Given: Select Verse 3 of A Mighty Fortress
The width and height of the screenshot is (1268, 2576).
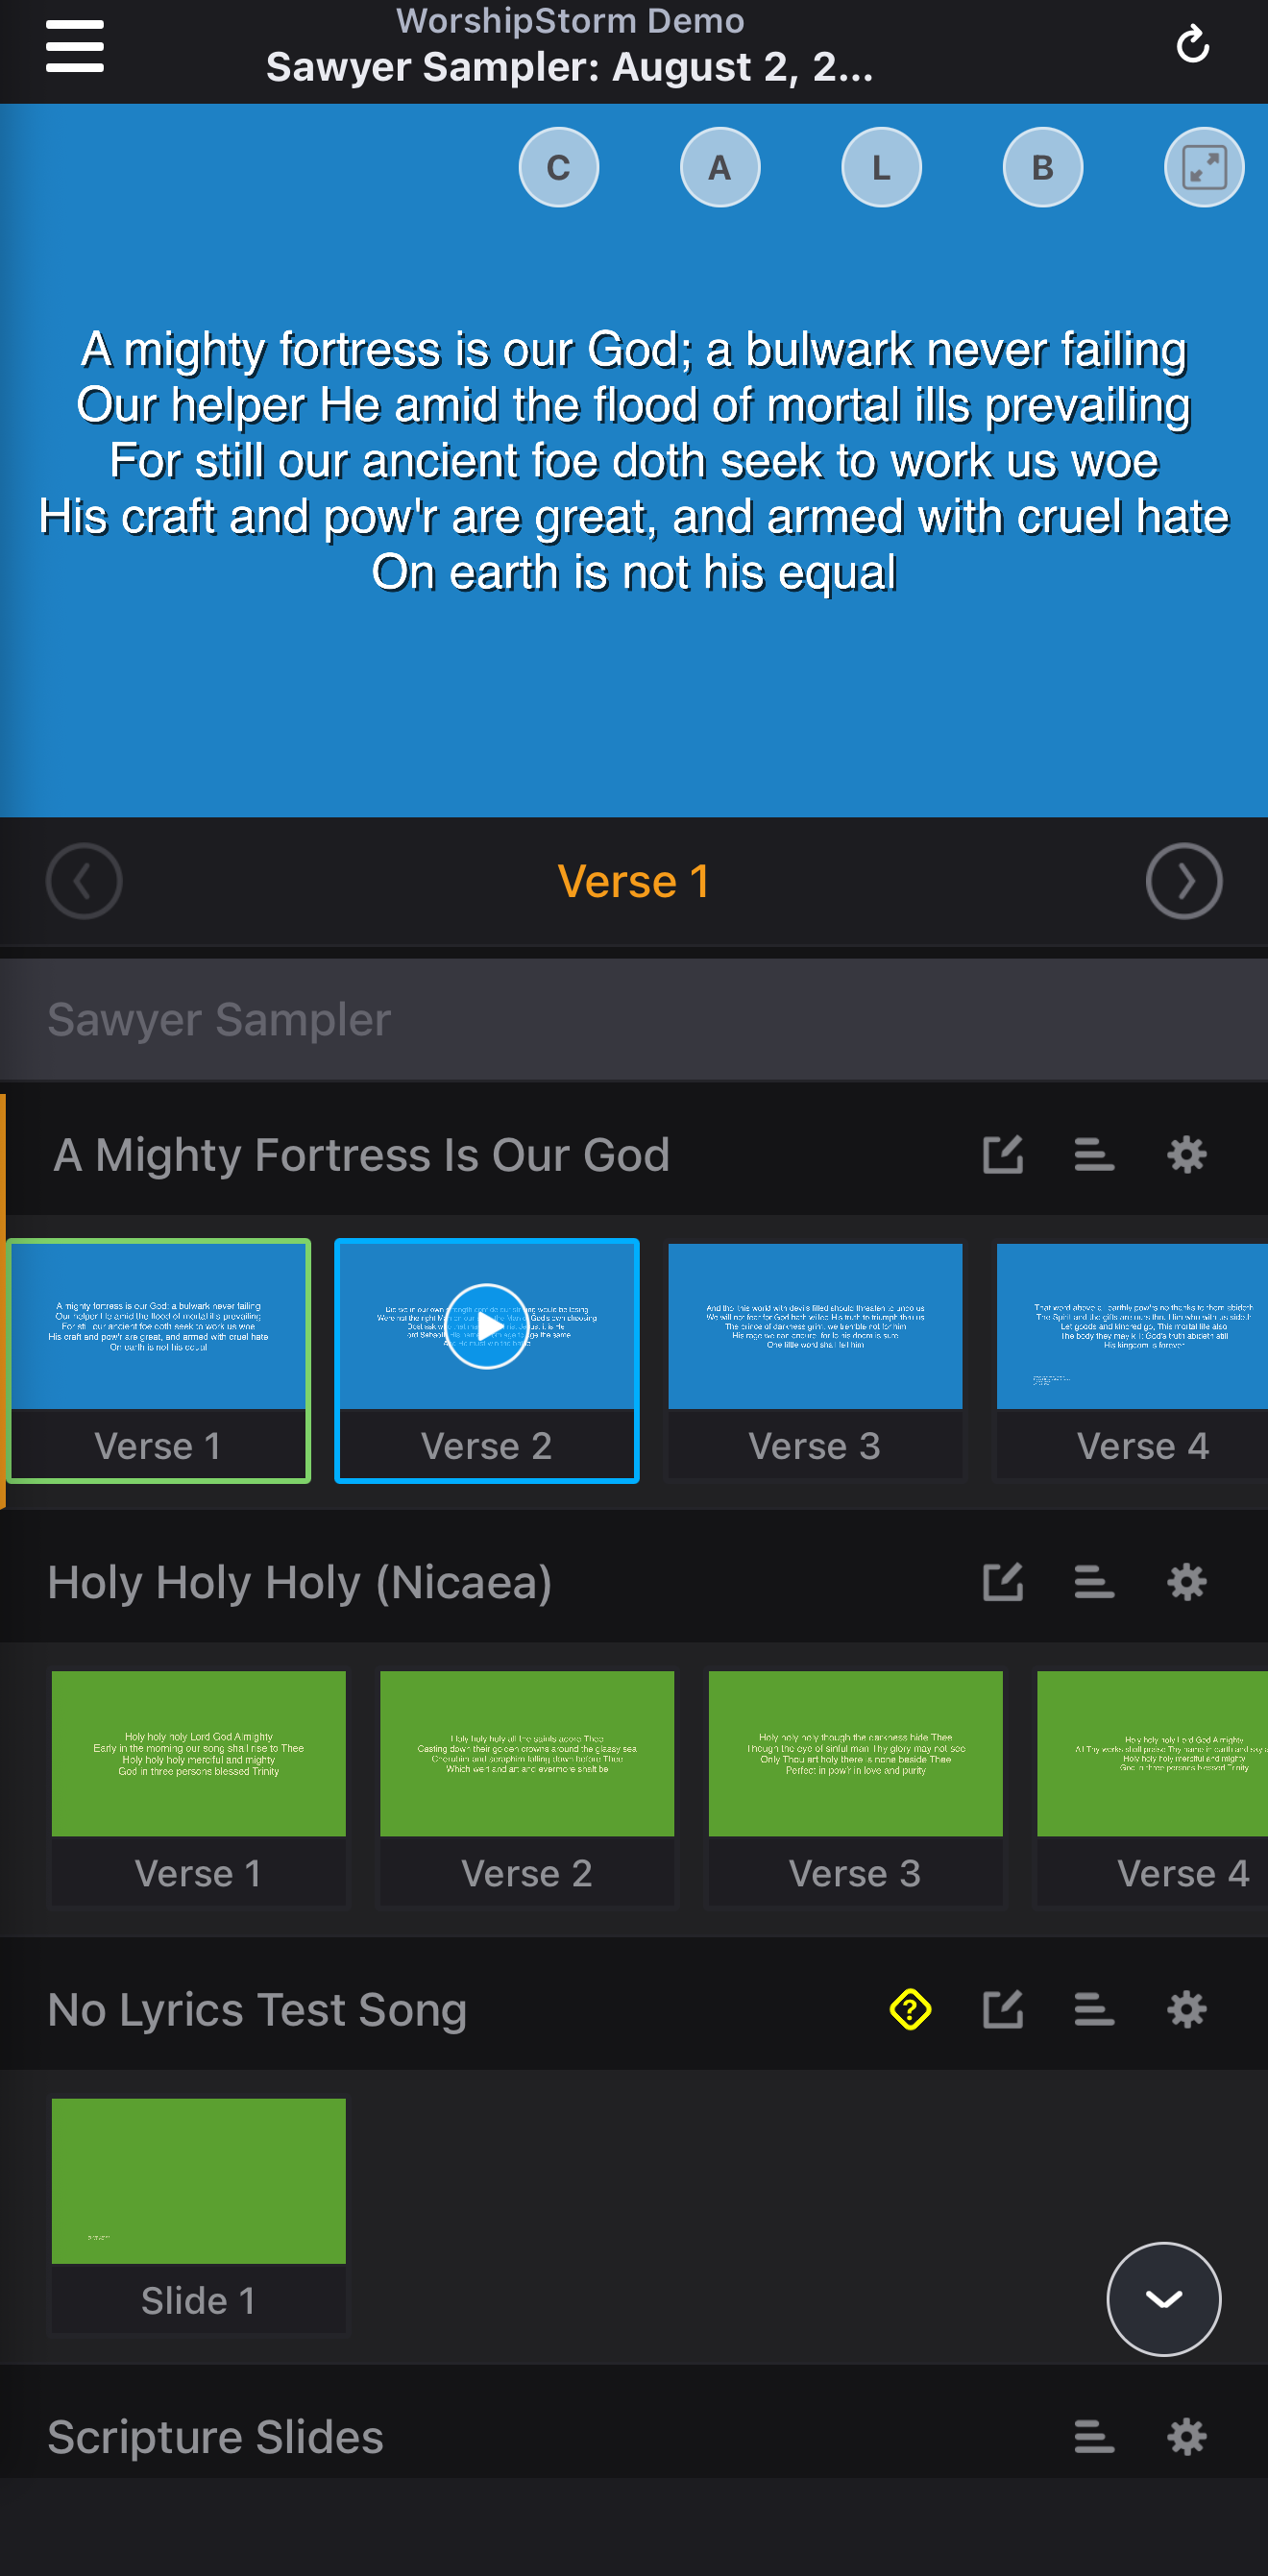Looking at the screenshot, I should (815, 1360).
